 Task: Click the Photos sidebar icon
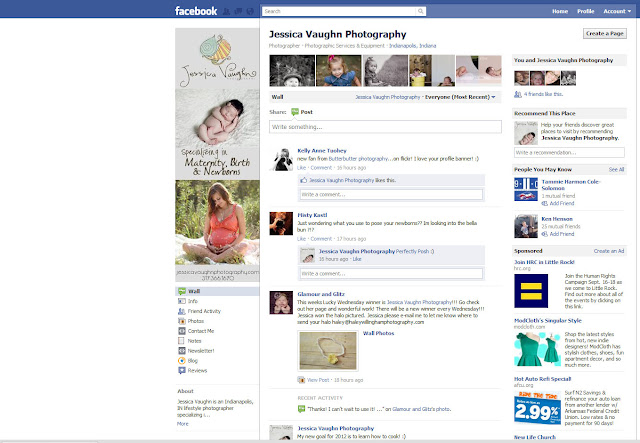[x=182, y=321]
